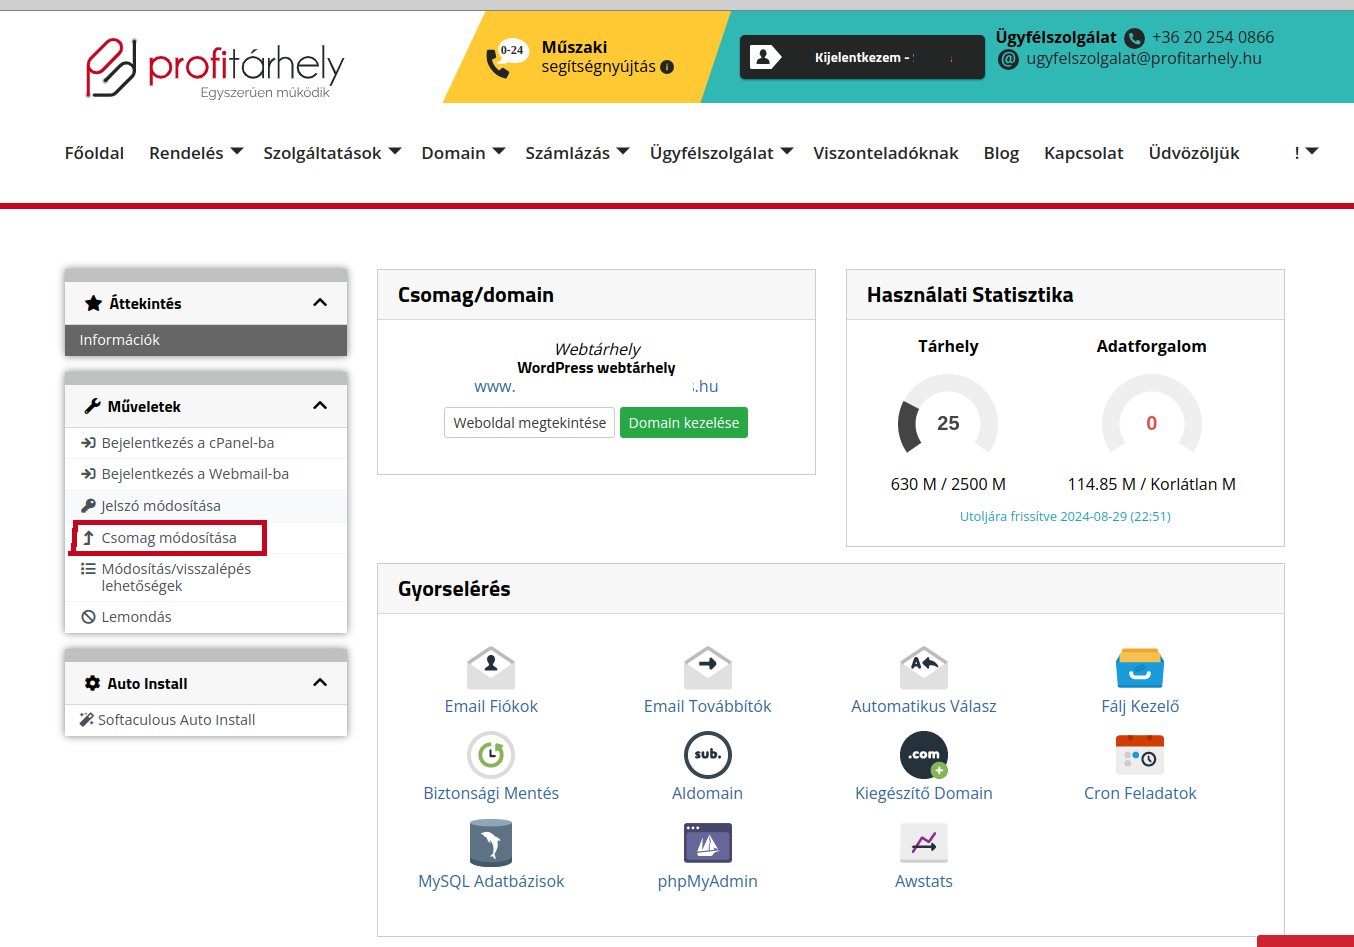Click the Jelszó módosítása link
The width and height of the screenshot is (1354, 947).
[161, 506]
